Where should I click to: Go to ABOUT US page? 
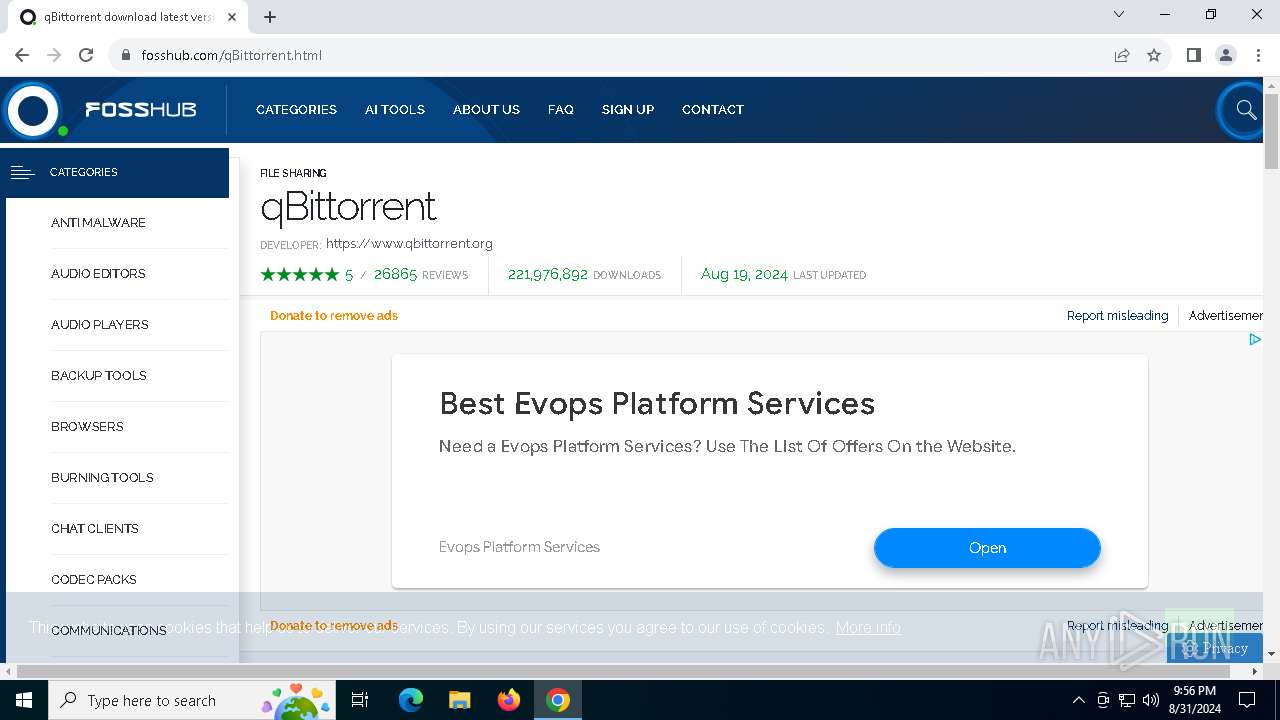(x=486, y=110)
